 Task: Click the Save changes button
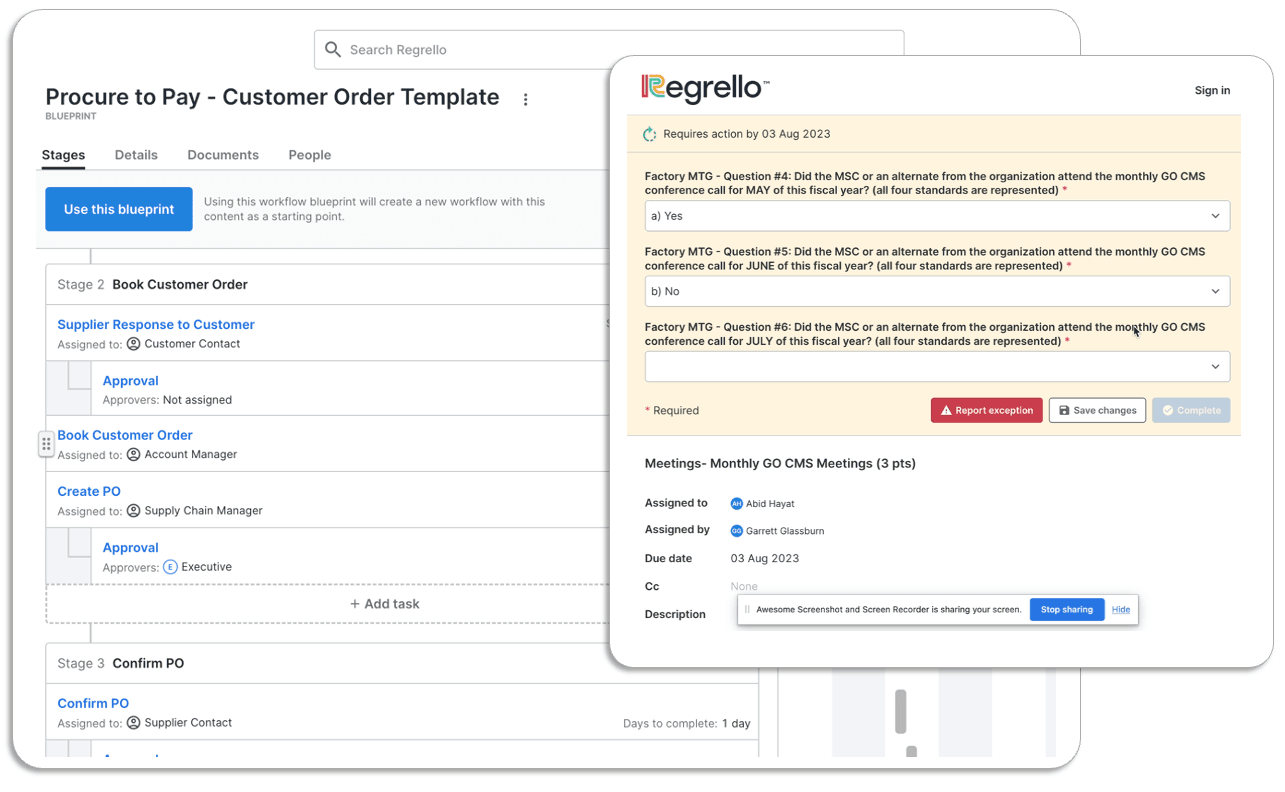(1097, 410)
